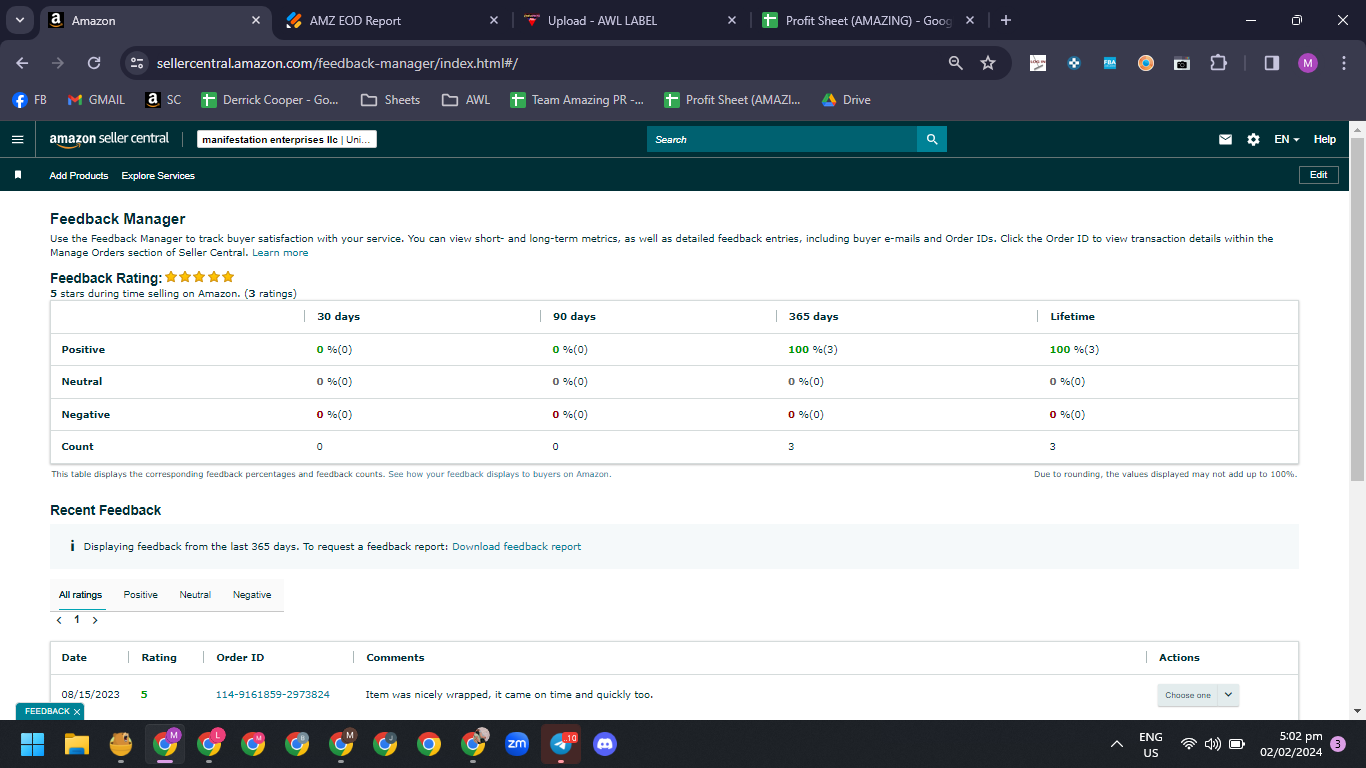Select the Negative ratings tab
Image resolution: width=1366 pixels, height=768 pixels.
(x=252, y=595)
